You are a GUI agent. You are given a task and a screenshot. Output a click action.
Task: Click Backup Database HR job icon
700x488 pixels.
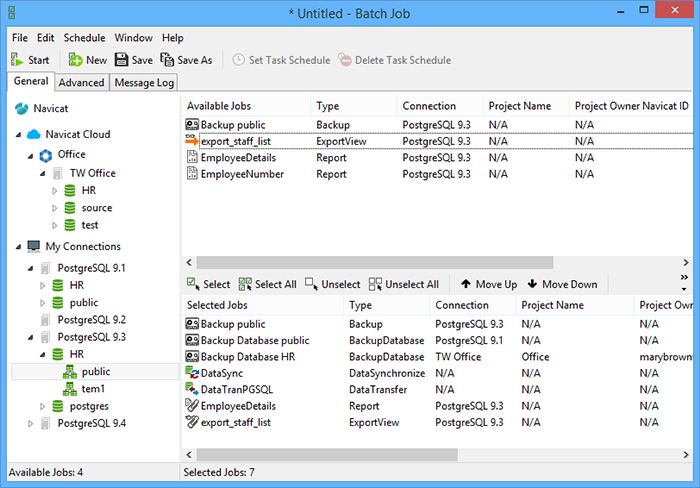[192, 356]
